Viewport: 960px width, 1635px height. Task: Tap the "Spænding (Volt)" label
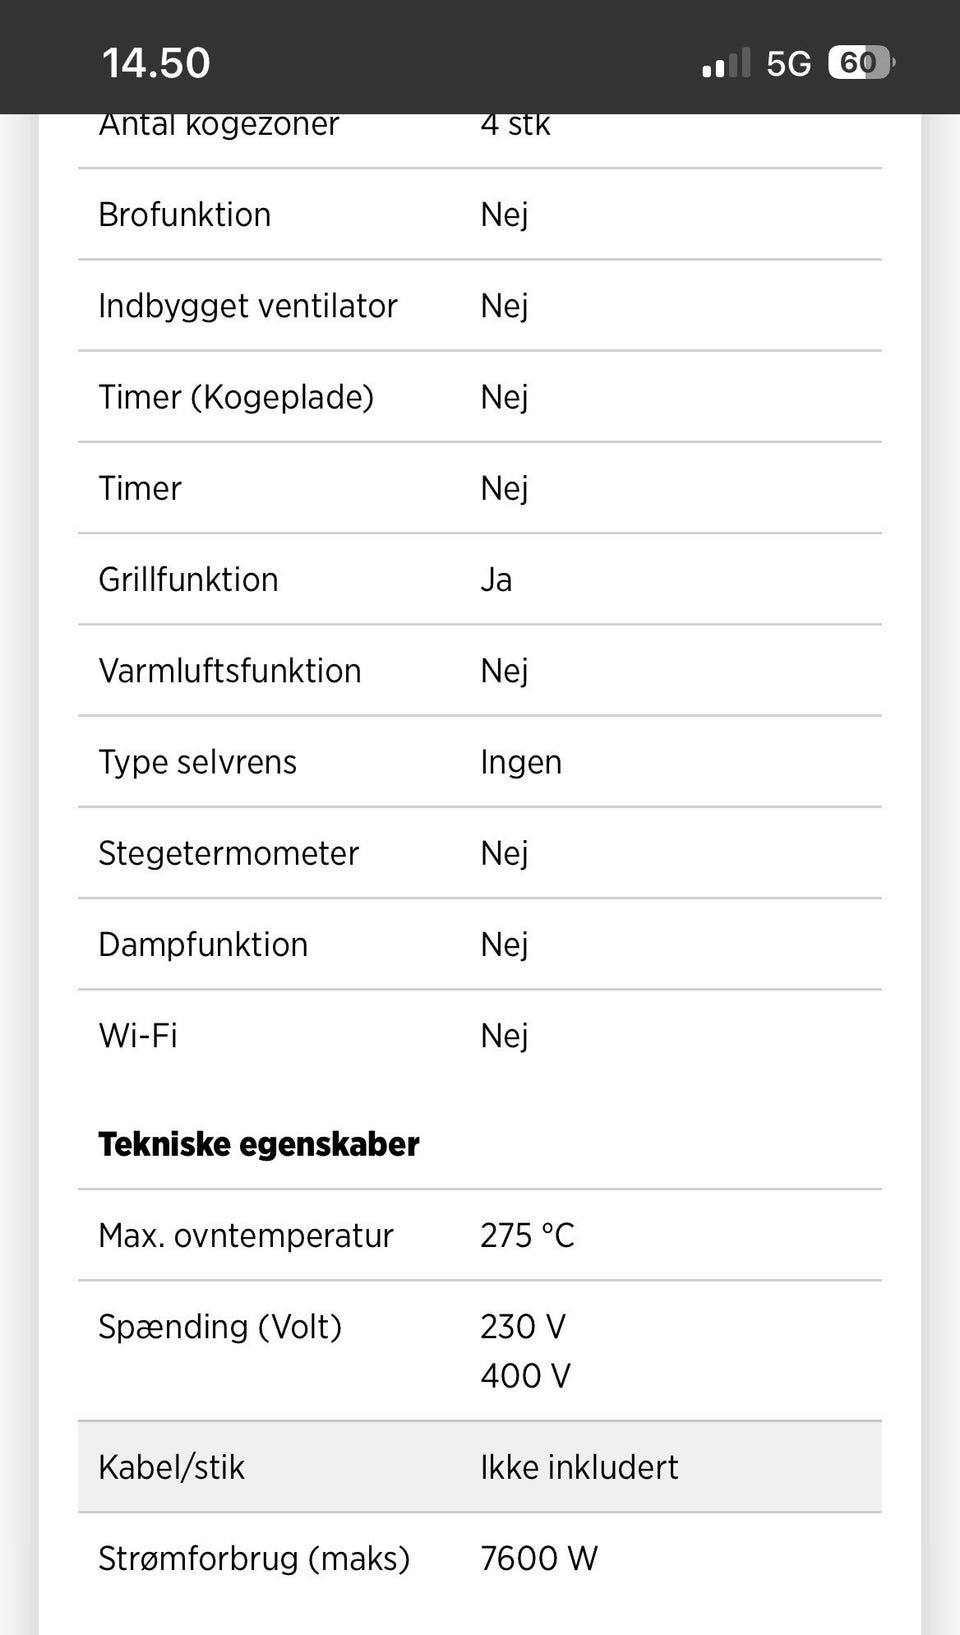click(x=220, y=1327)
